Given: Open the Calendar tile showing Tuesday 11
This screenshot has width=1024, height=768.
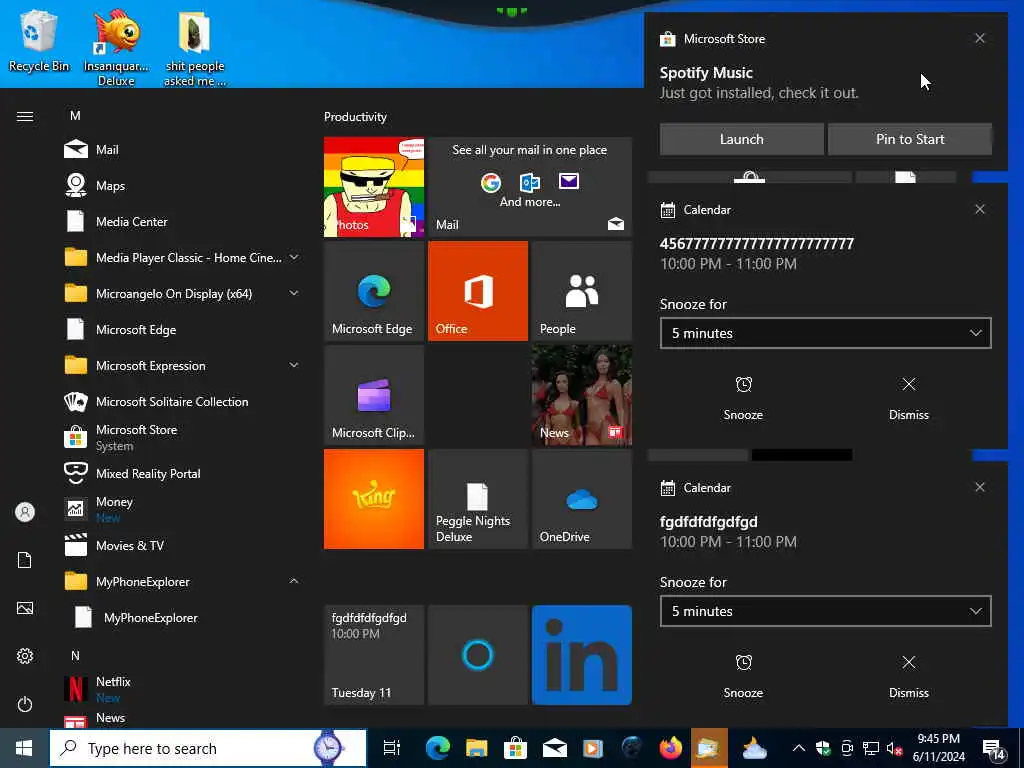Looking at the screenshot, I should 374,655.
